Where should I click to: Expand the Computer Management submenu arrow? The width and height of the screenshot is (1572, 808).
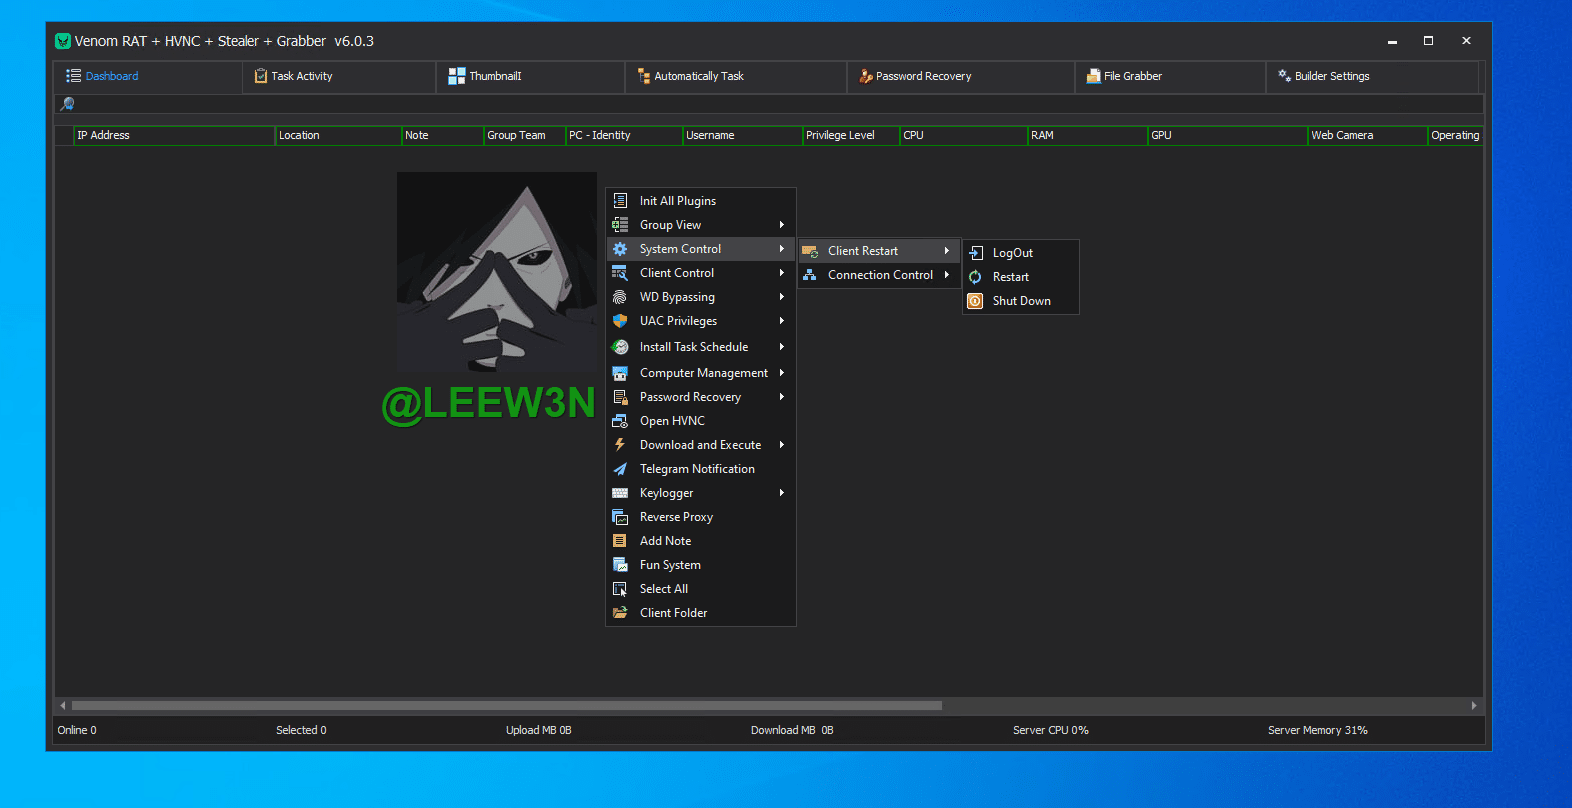pos(782,373)
